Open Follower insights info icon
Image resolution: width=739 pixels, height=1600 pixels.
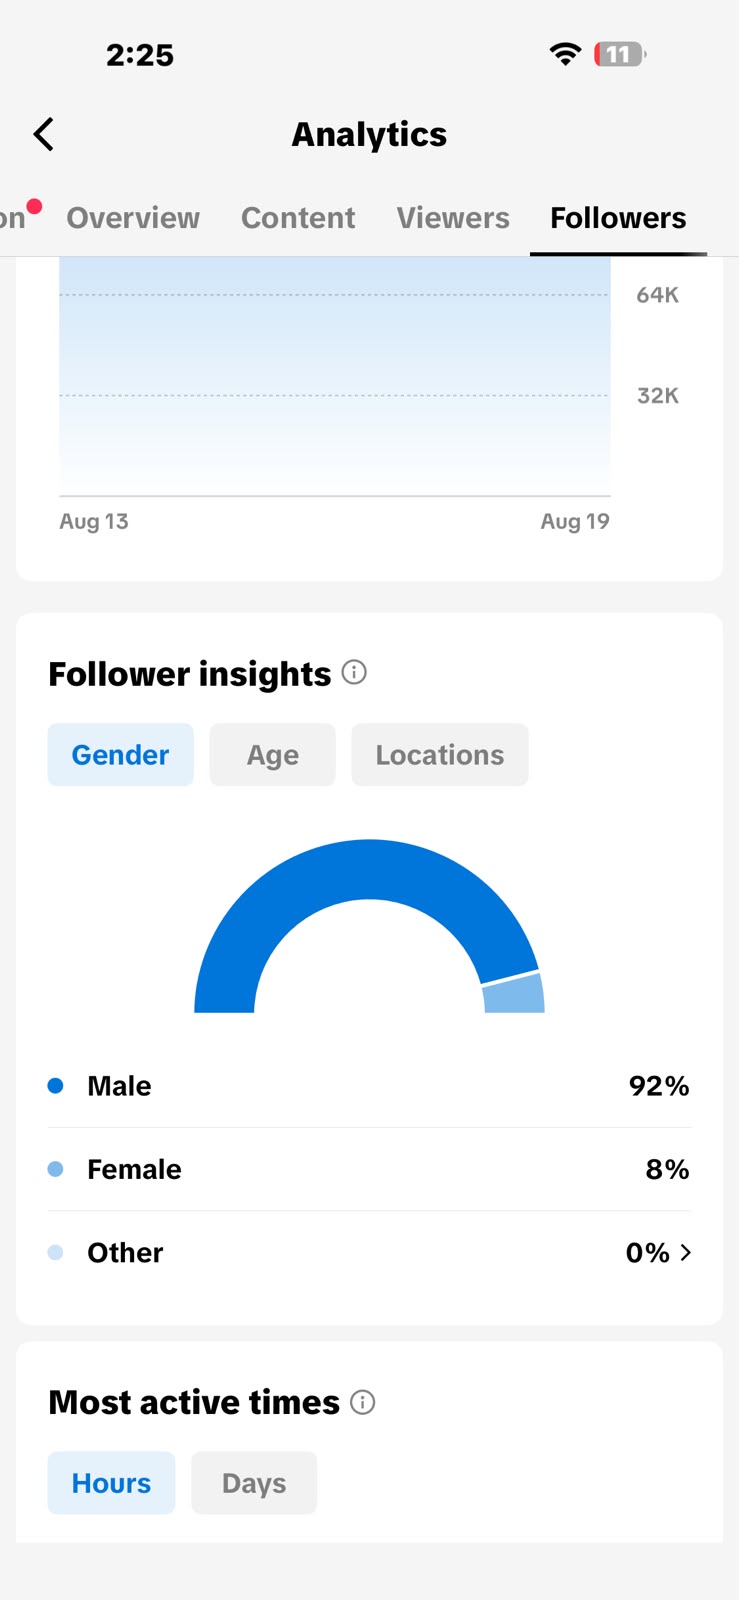354,672
